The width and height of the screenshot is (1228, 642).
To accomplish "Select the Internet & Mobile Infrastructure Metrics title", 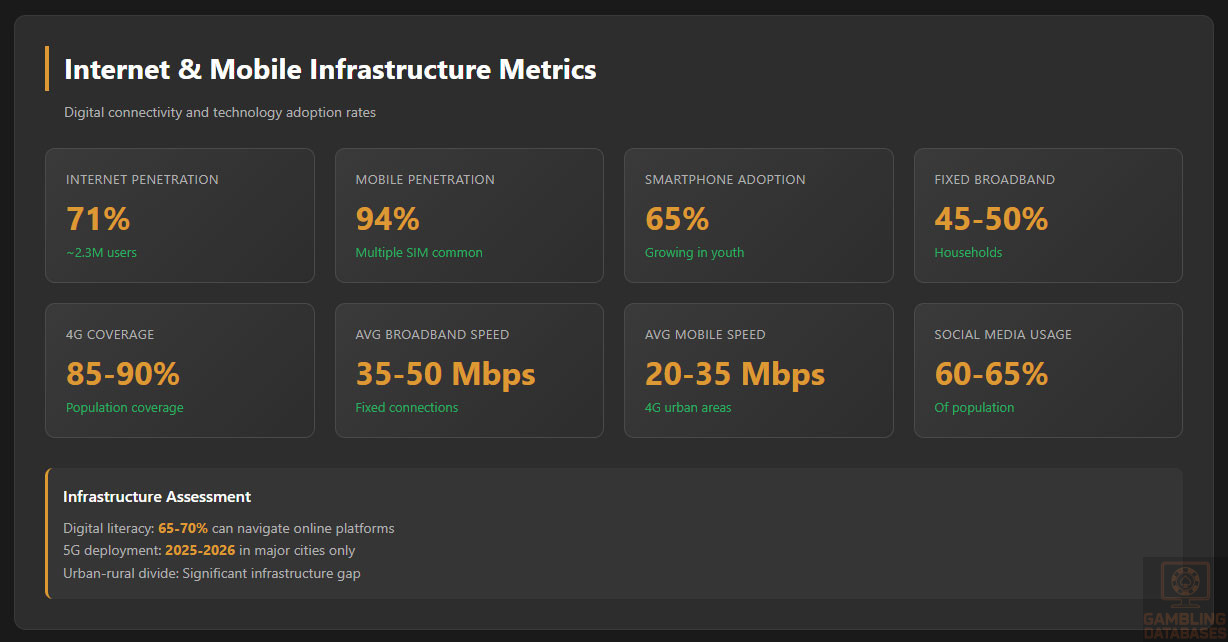I will [x=330, y=69].
